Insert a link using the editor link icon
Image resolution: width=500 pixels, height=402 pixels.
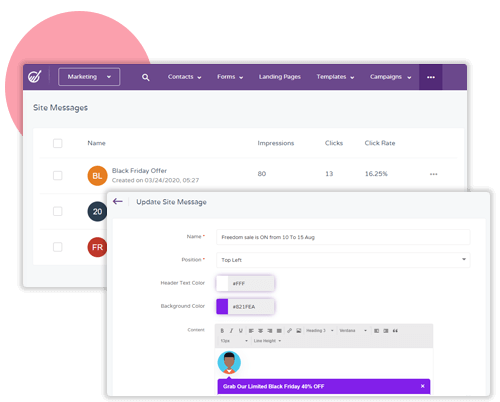tap(289, 331)
